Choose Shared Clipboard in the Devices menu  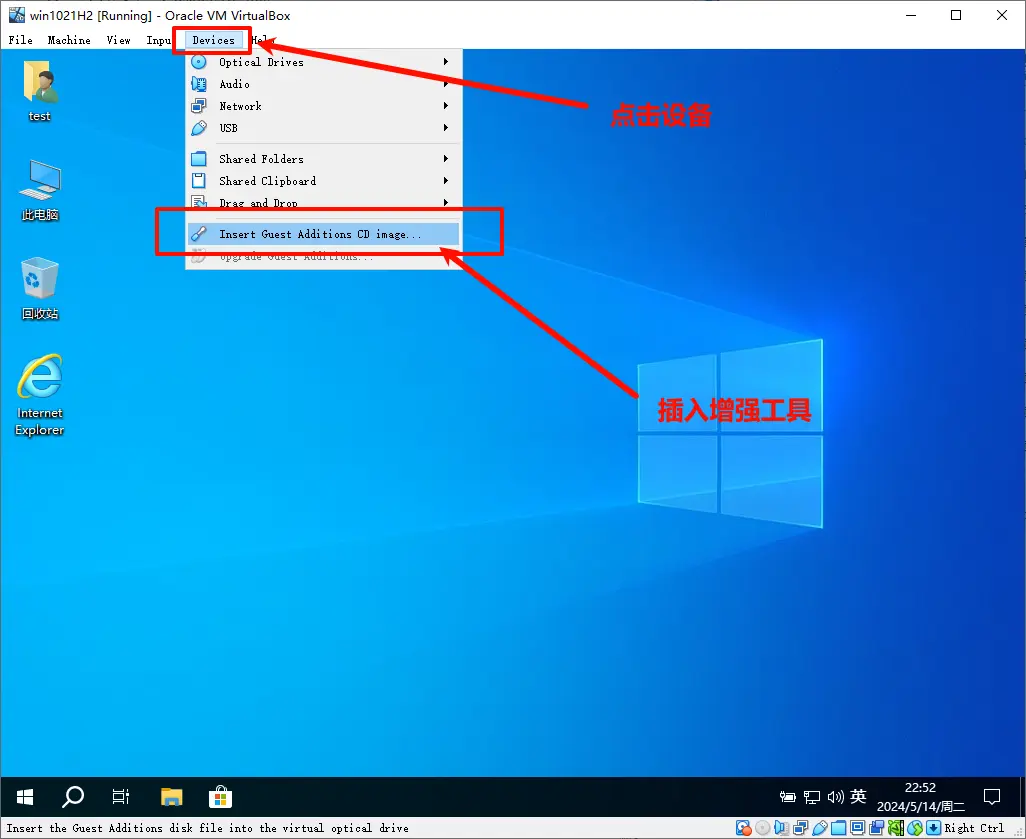(x=324, y=181)
